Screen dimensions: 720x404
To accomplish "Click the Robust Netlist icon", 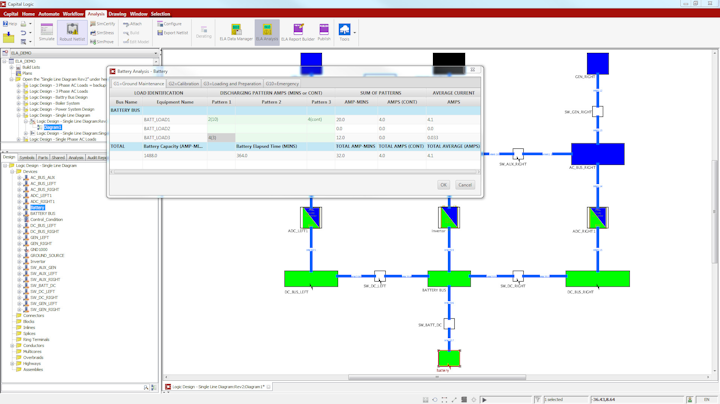I will coord(72,32).
